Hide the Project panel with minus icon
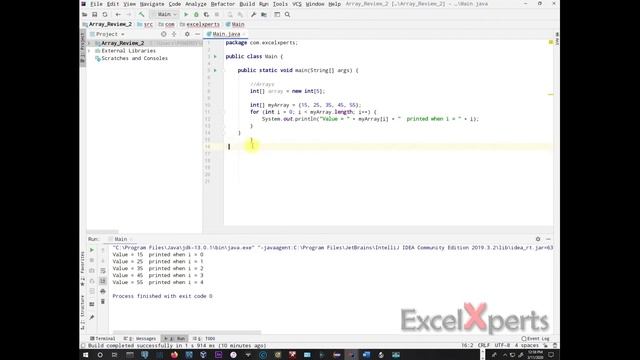Screen dimensions: 640x360 click(x=198, y=34)
